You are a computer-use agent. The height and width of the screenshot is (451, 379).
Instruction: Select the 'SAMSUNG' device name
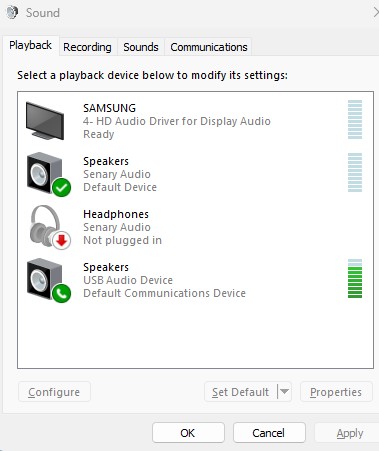coord(109,108)
